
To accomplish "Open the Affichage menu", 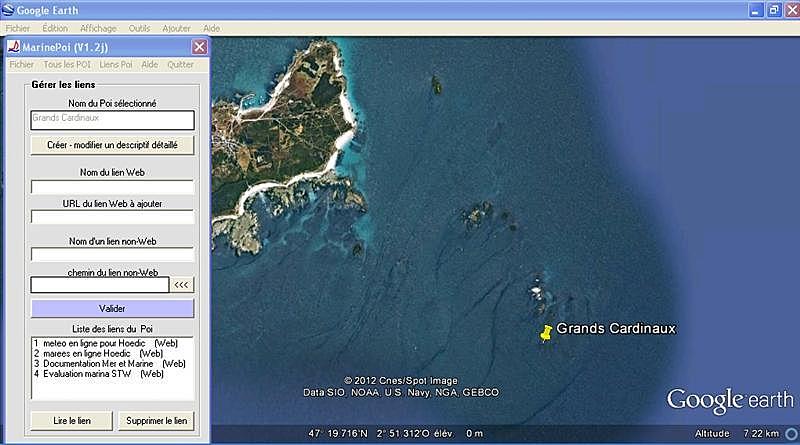I will point(98,29).
